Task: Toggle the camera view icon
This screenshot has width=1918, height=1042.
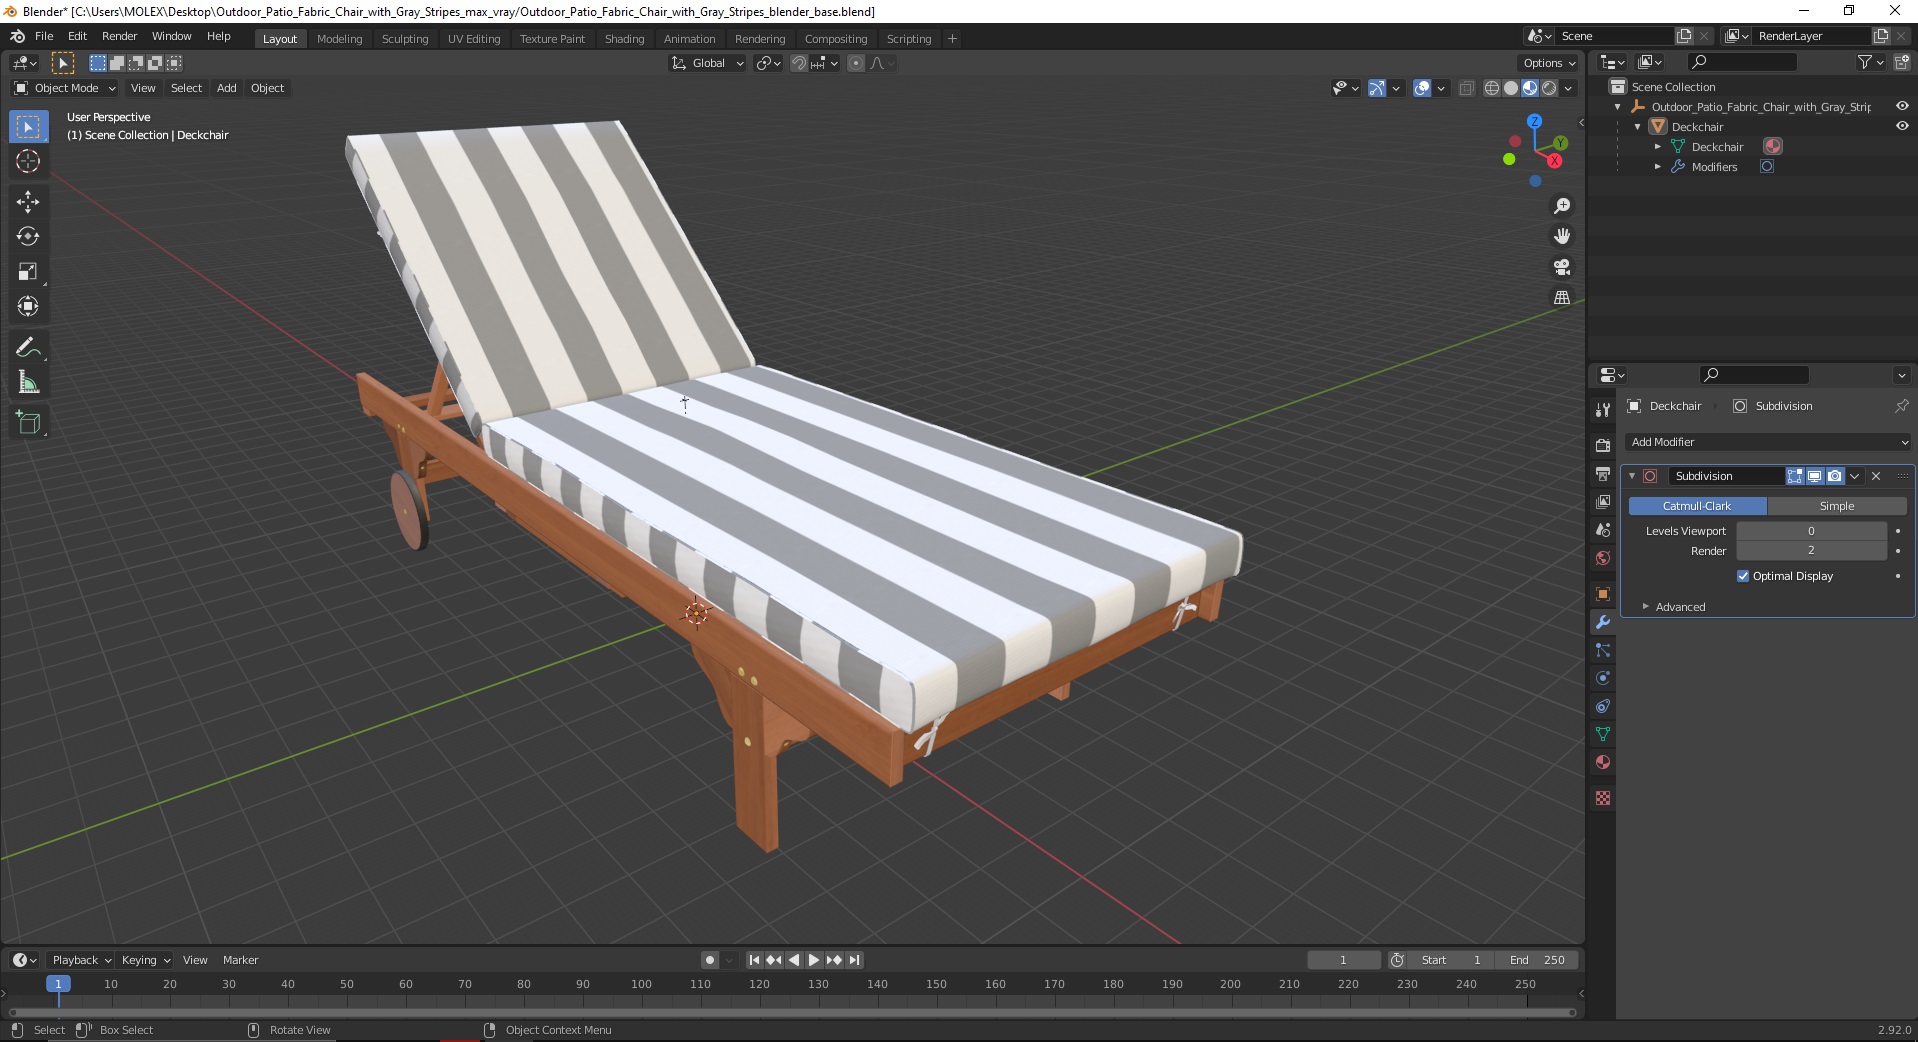Action: click(1561, 267)
